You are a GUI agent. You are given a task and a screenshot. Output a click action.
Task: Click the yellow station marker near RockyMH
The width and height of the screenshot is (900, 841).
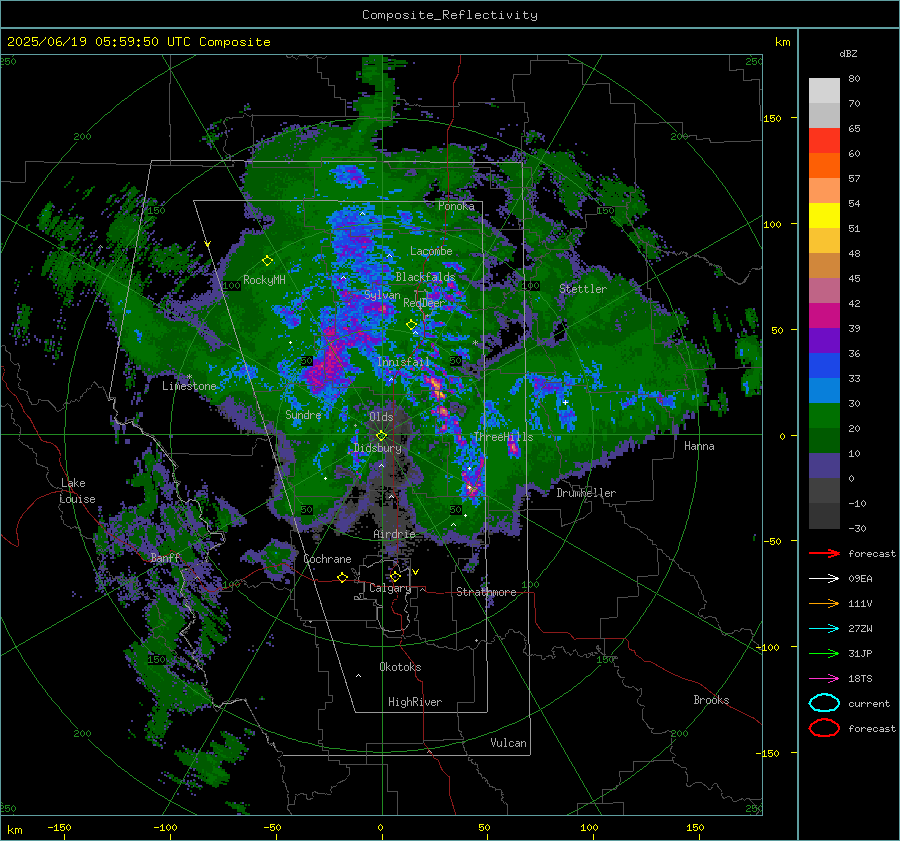pos(267,261)
